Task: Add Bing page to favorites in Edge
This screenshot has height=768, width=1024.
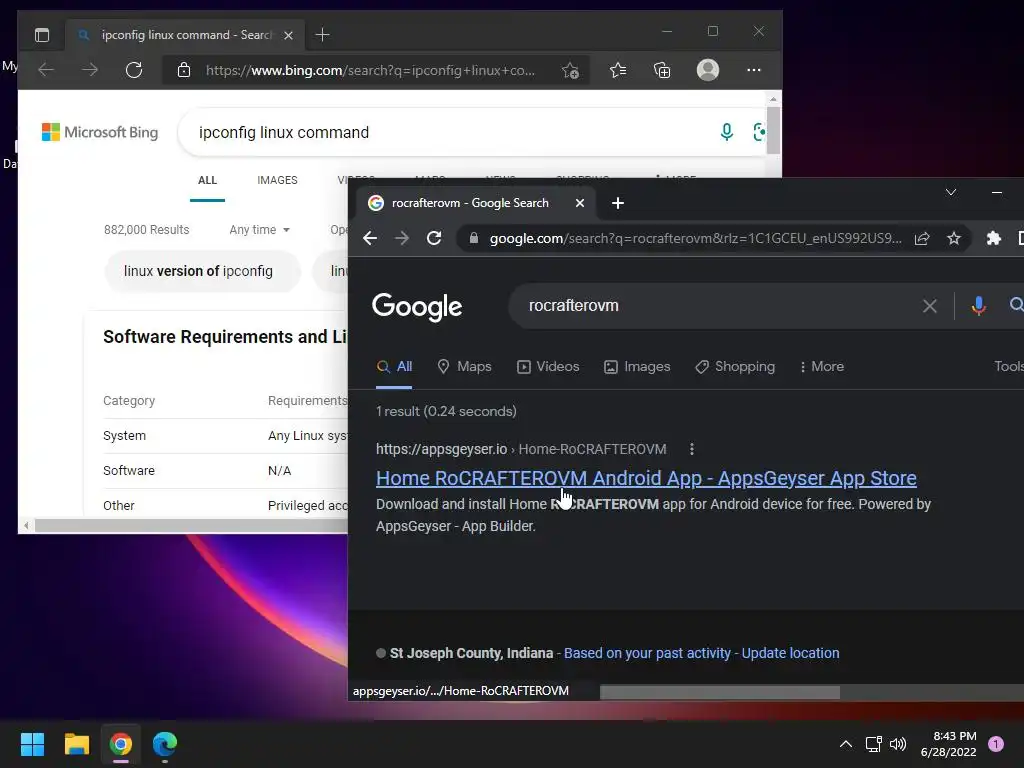Action: click(570, 70)
